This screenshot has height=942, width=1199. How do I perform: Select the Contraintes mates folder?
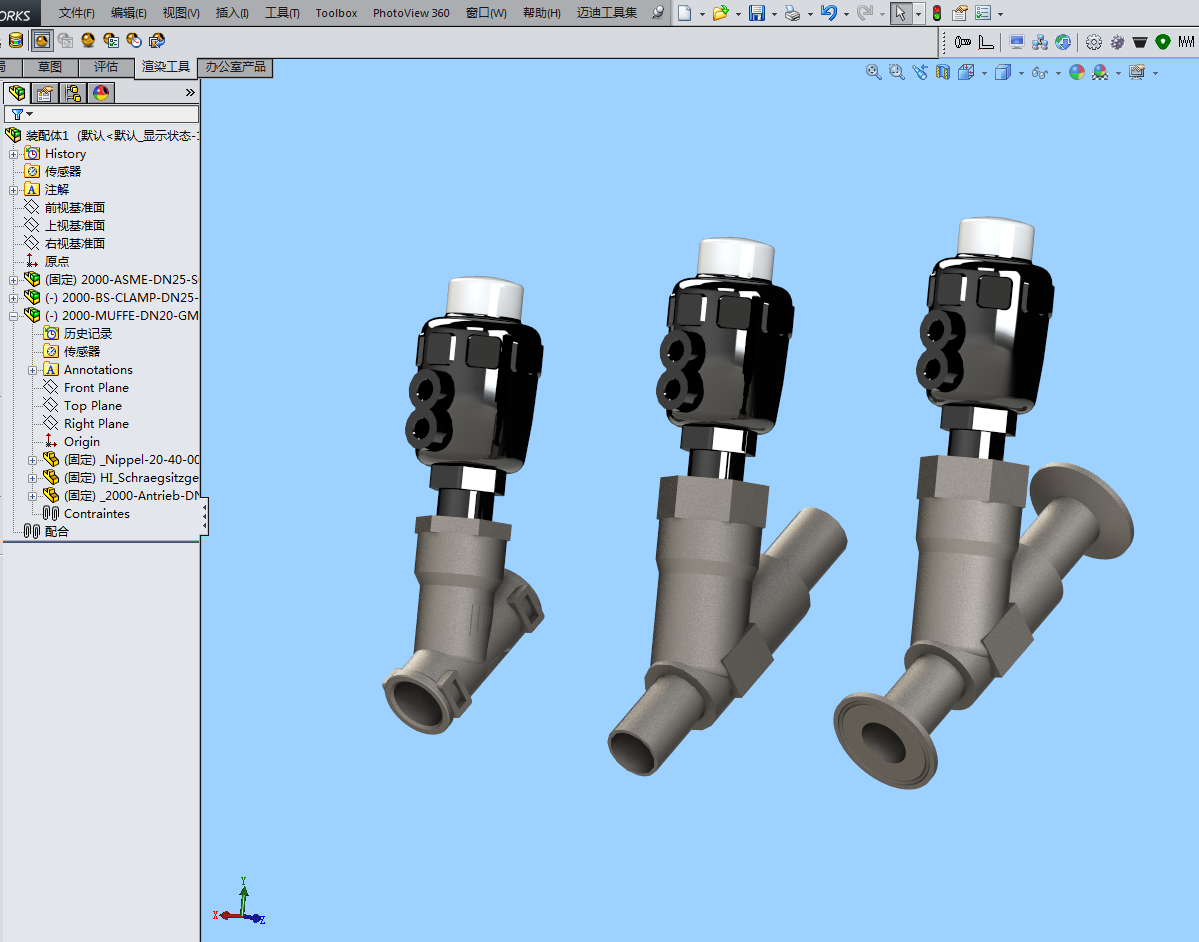coord(96,514)
